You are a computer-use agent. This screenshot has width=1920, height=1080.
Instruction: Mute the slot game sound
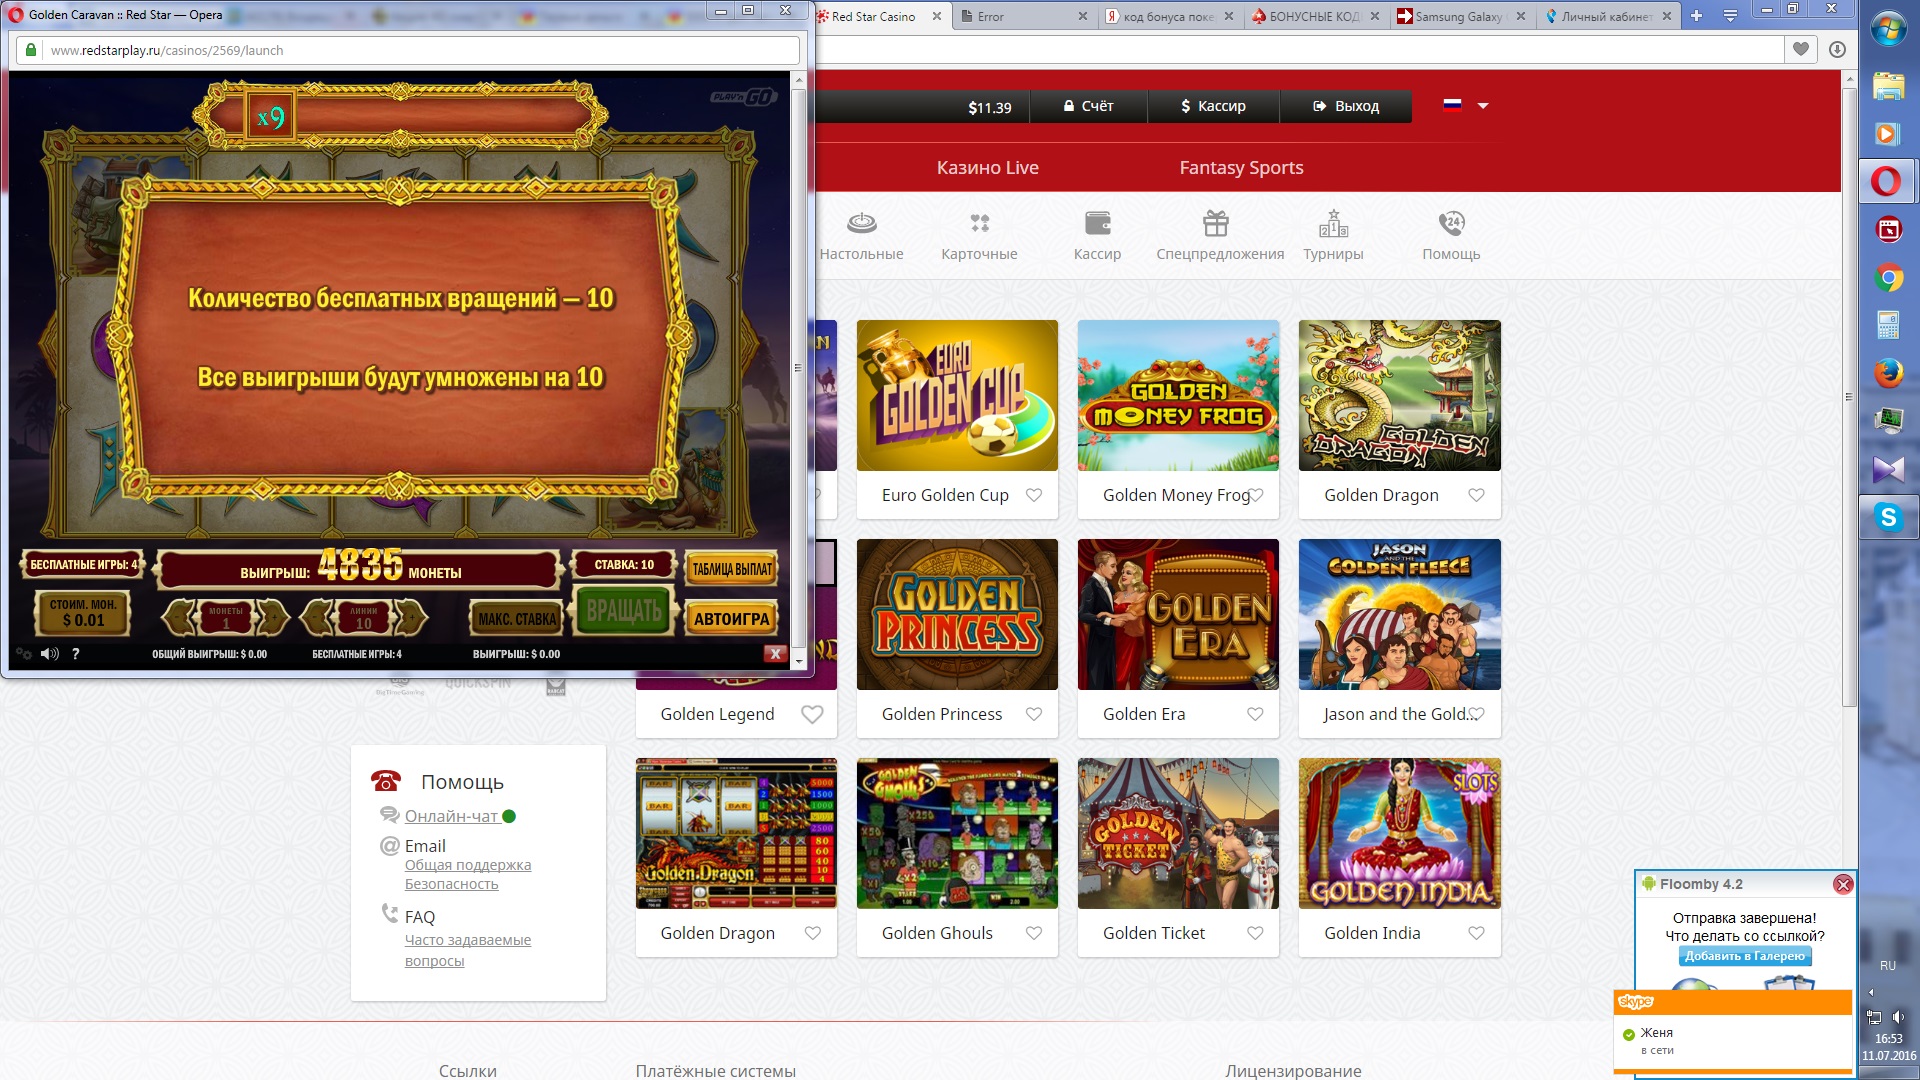click(x=49, y=654)
